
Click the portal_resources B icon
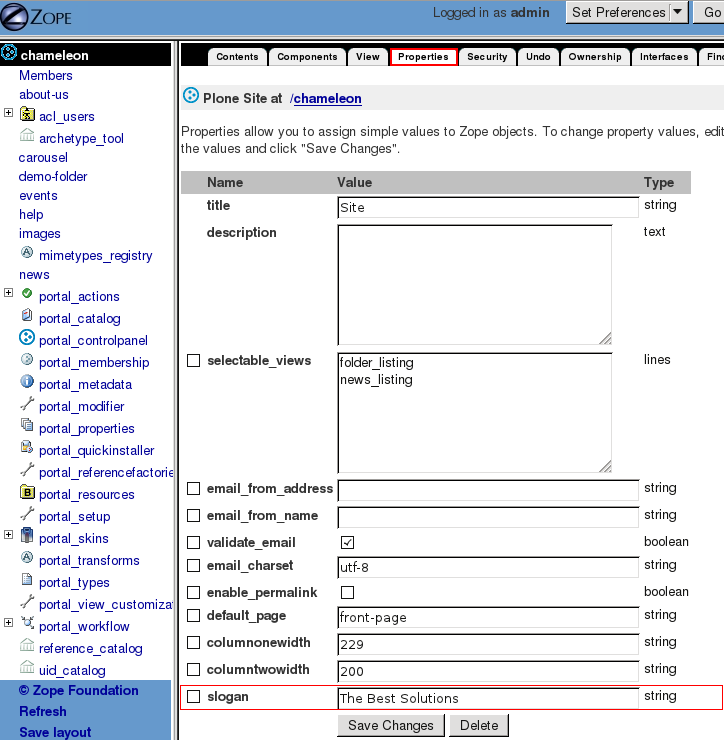pyautogui.click(x=27, y=492)
